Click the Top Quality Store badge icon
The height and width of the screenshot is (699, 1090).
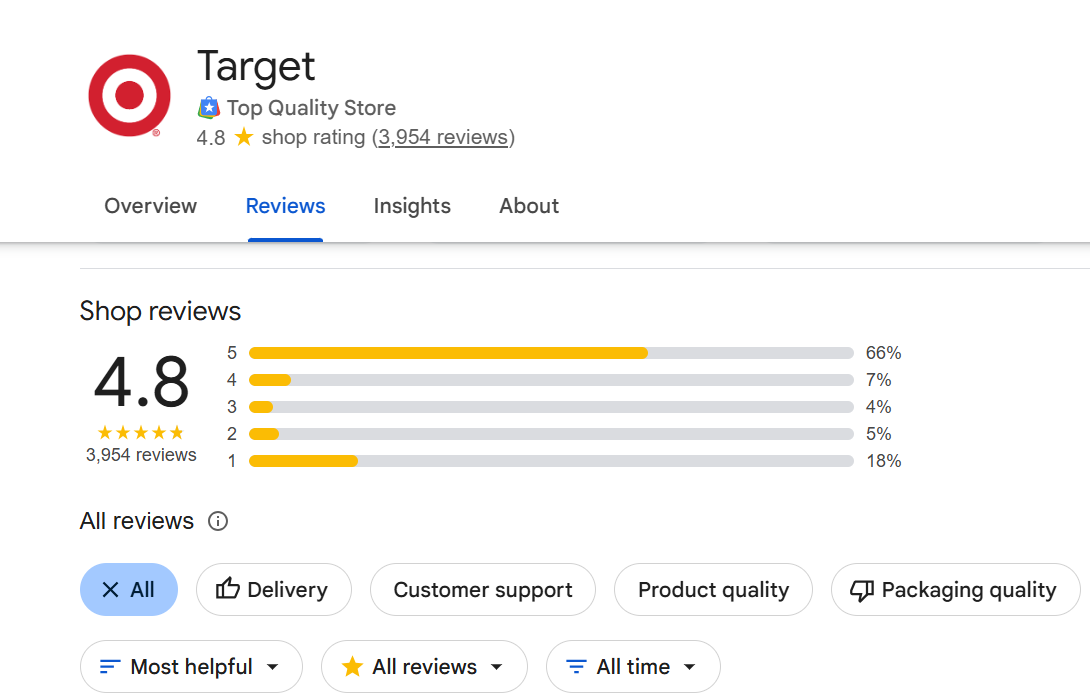click(208, 107)
